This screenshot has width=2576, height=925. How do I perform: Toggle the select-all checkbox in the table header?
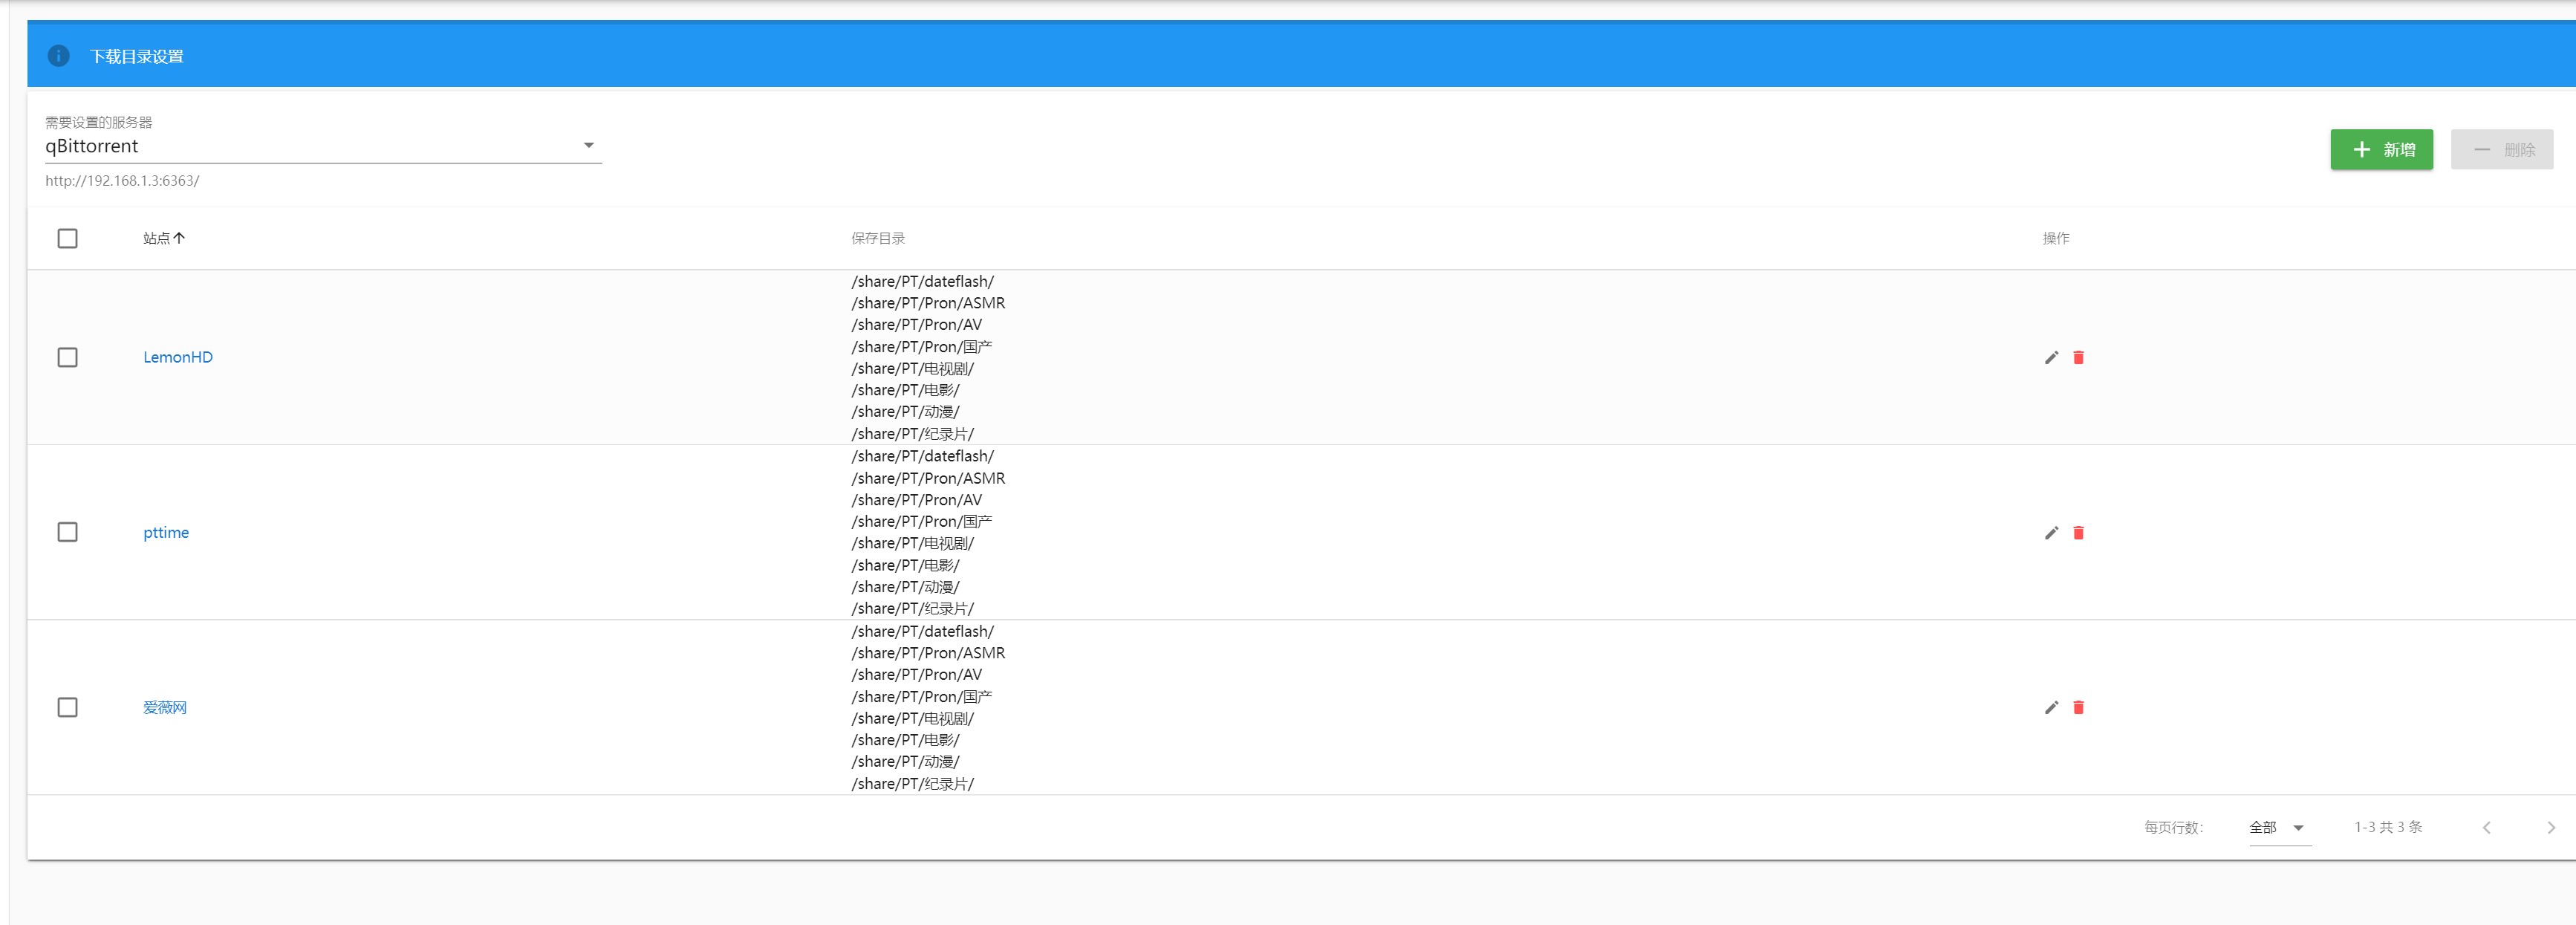point(67,238)
